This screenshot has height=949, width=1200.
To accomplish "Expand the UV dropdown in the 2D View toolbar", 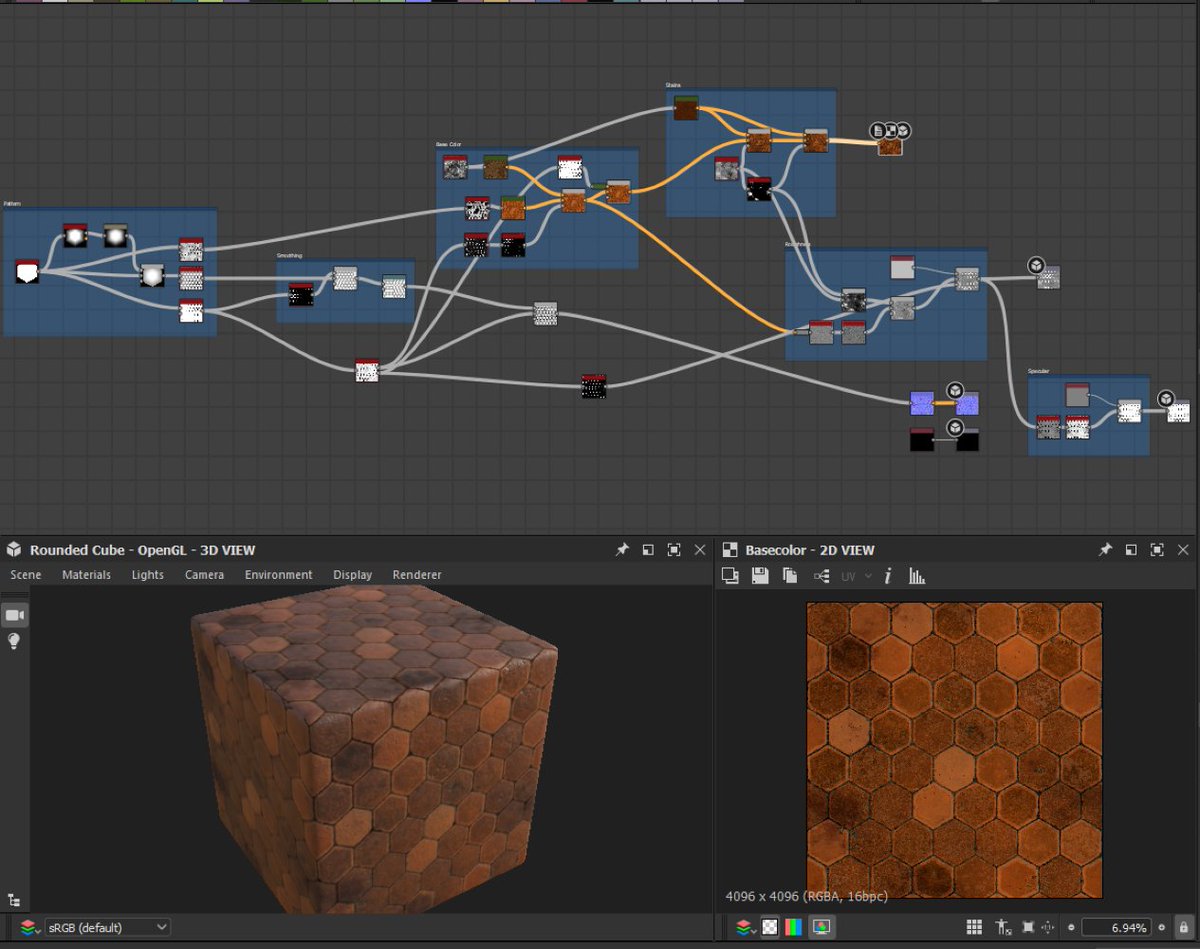I will pos(867,576).
